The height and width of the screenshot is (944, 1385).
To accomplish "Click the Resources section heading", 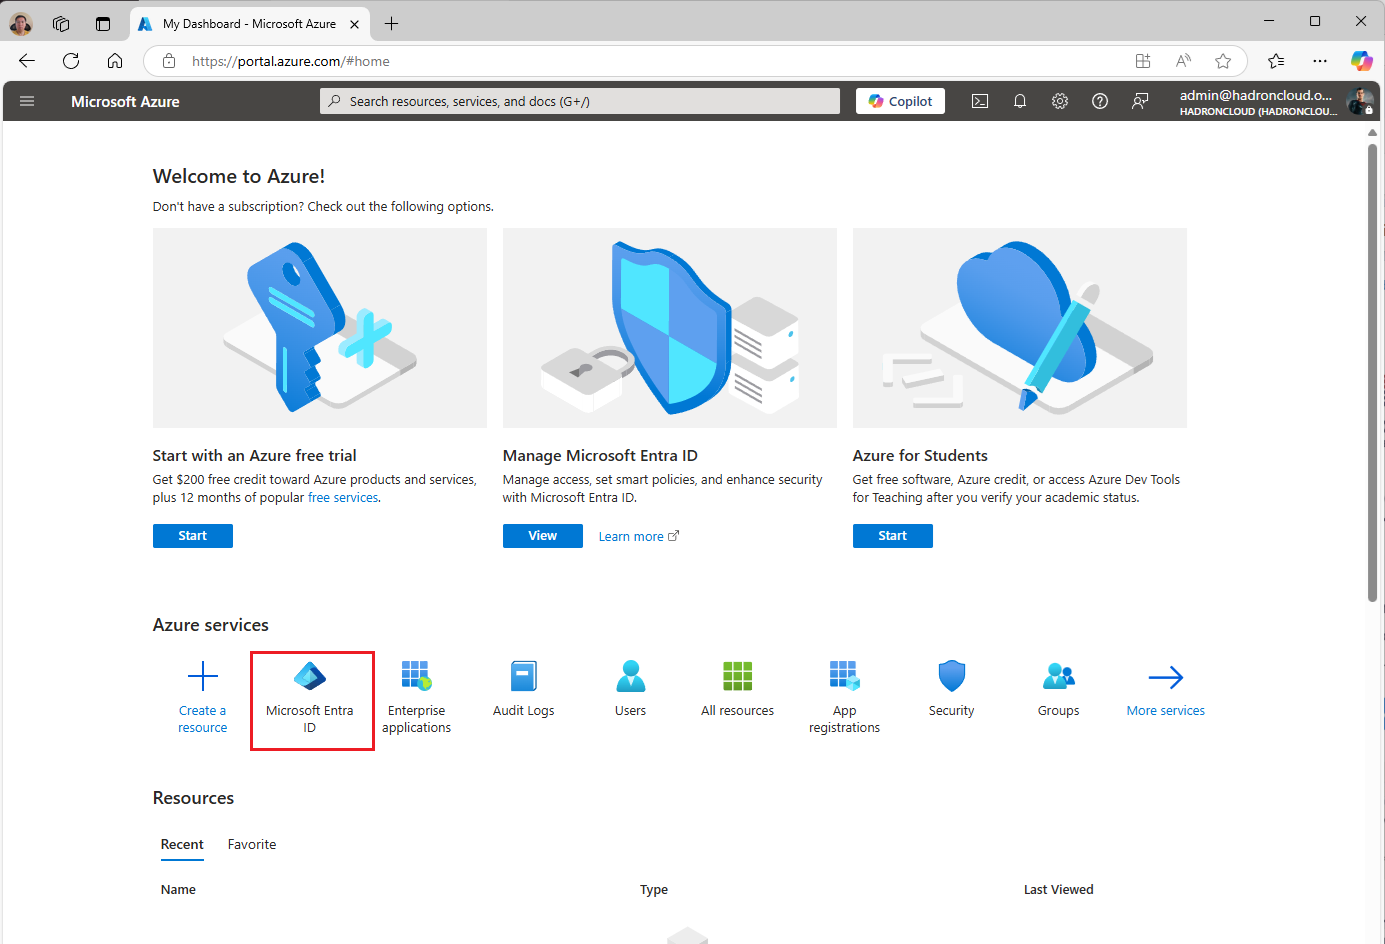I will point(193,798).
